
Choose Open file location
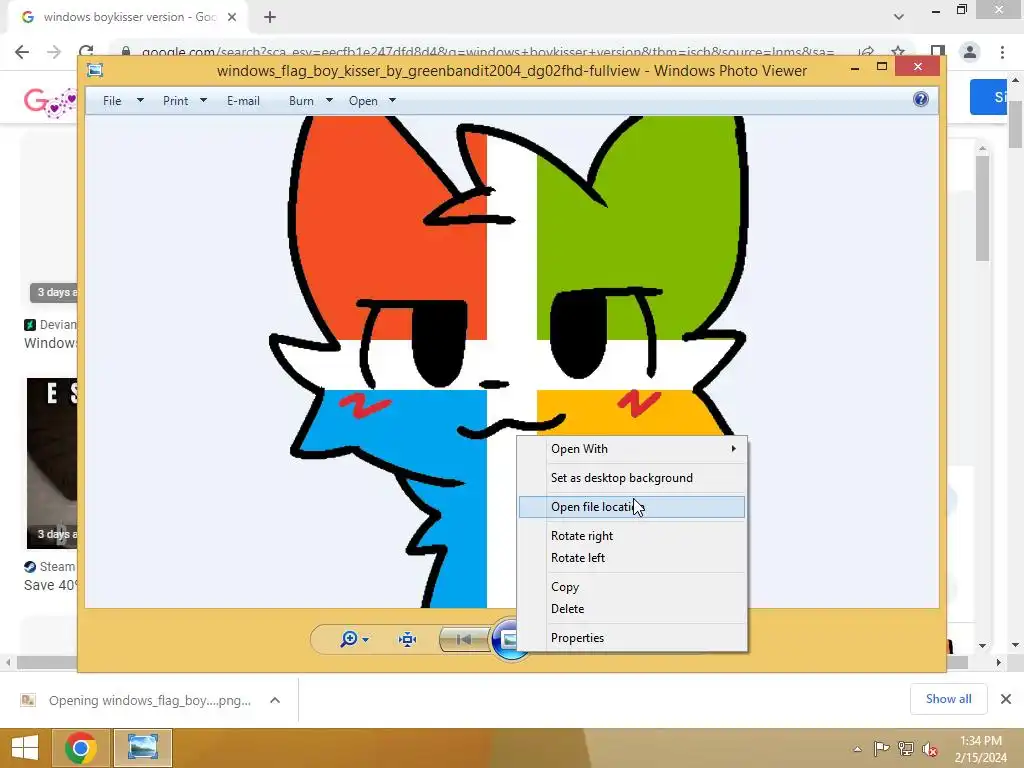(x=632, y=507)
